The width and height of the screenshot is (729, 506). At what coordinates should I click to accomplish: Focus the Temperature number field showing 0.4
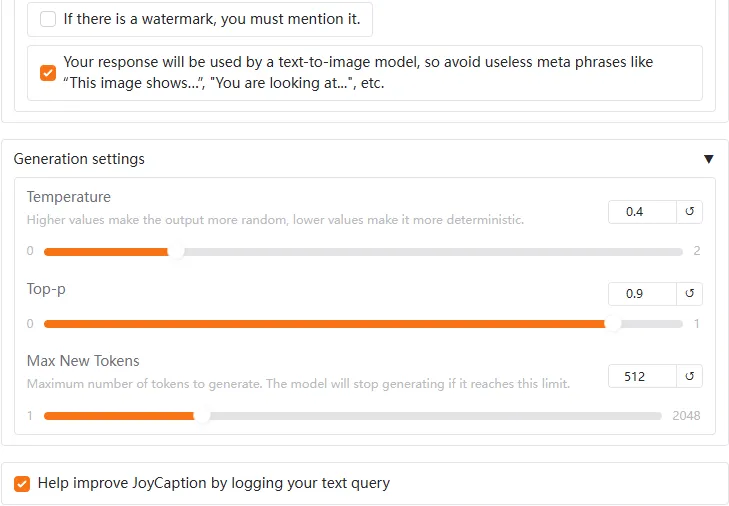click(641, 212)
